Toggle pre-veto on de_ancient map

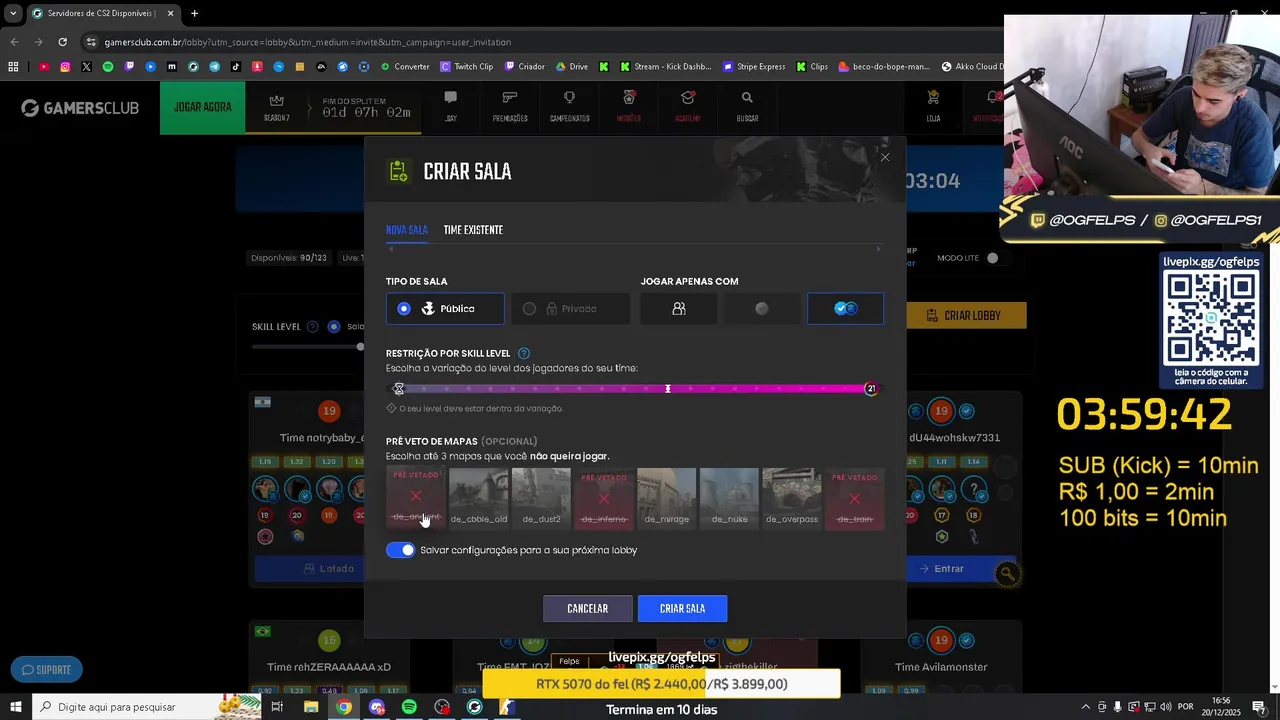[416, 498]
